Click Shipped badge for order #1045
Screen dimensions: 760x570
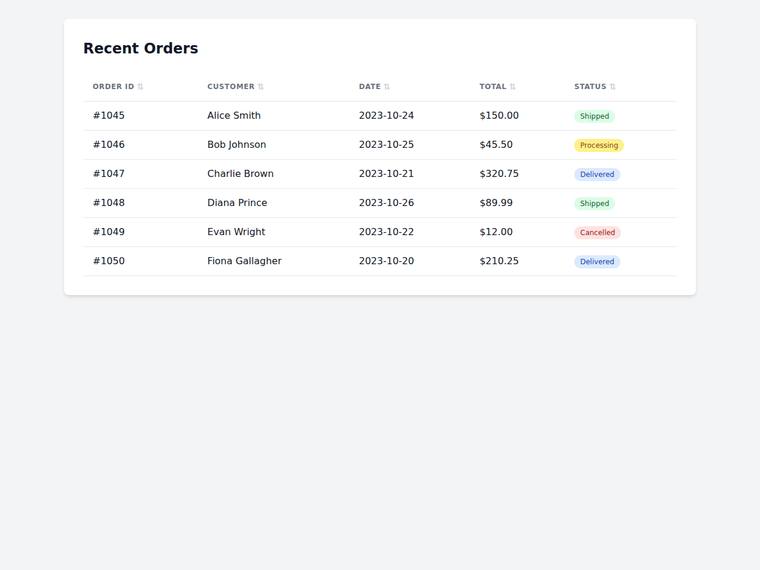point(595,116)
